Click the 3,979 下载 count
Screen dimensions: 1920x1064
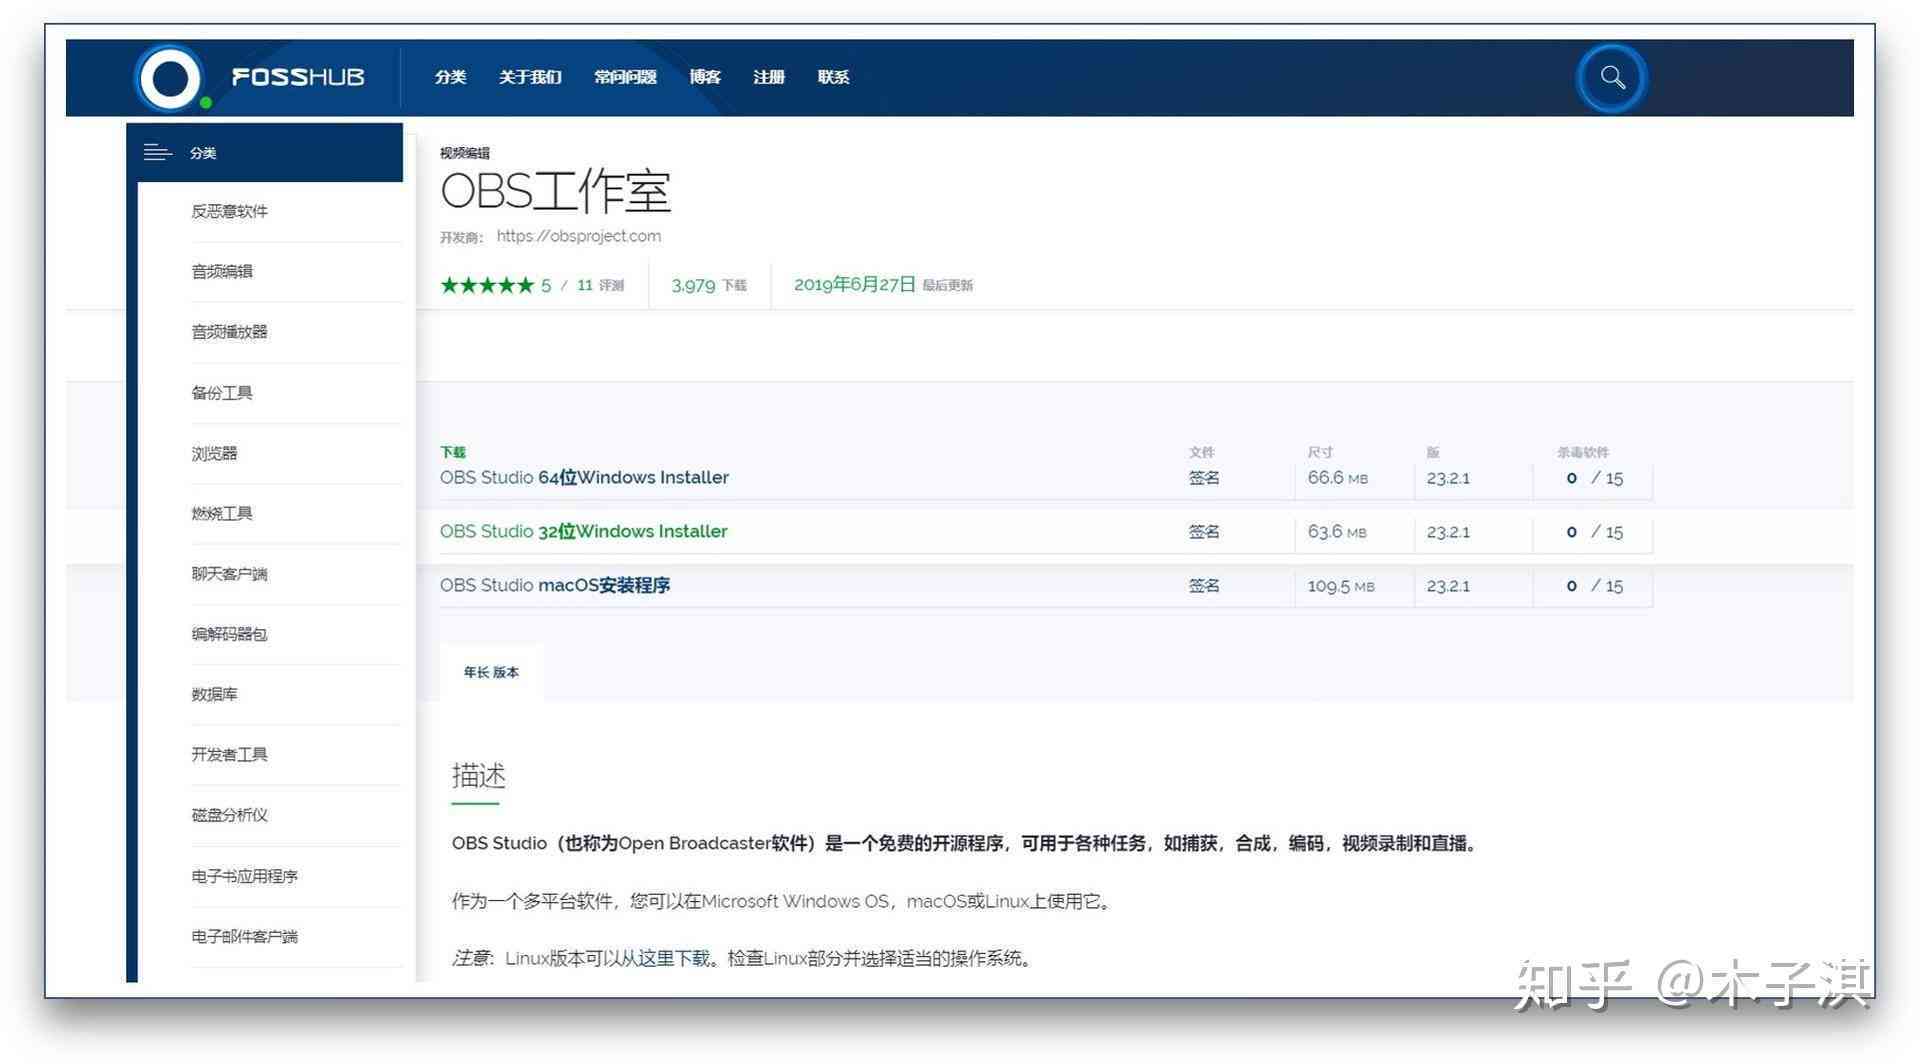tap(709, 285)
